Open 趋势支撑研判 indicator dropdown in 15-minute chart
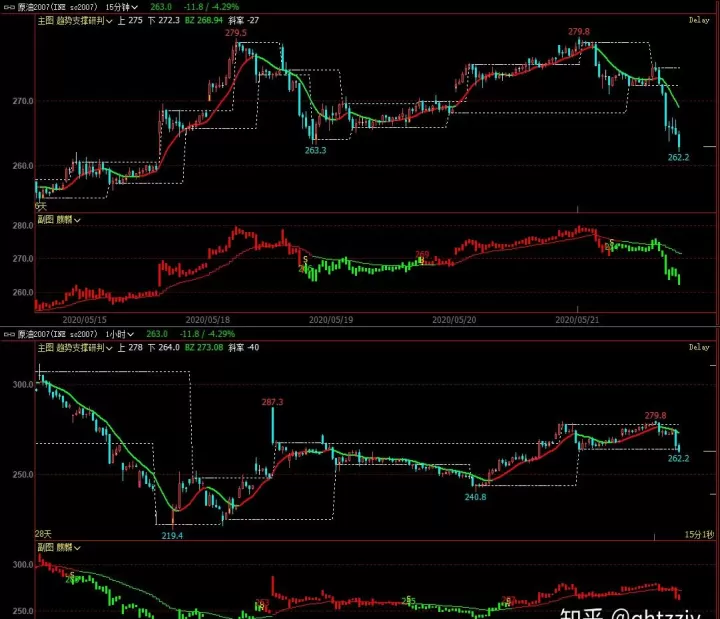720x619 pixels. pyautogui.click(x=84, y=21)
